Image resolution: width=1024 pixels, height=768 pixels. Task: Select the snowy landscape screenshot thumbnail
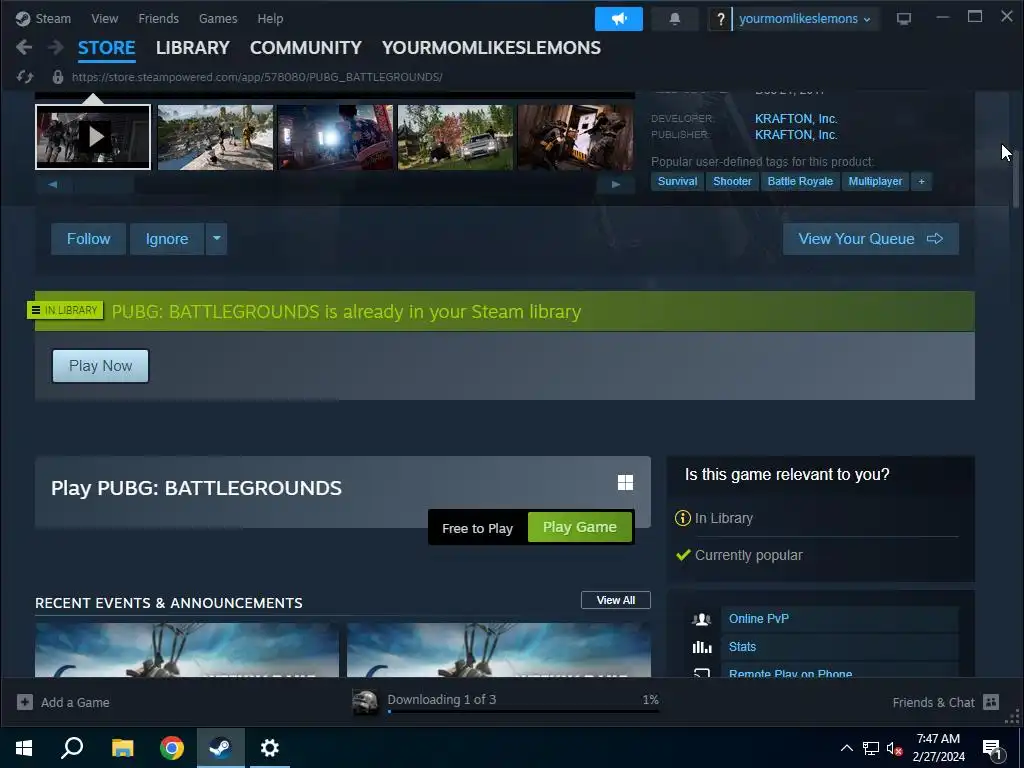point(216,137)
